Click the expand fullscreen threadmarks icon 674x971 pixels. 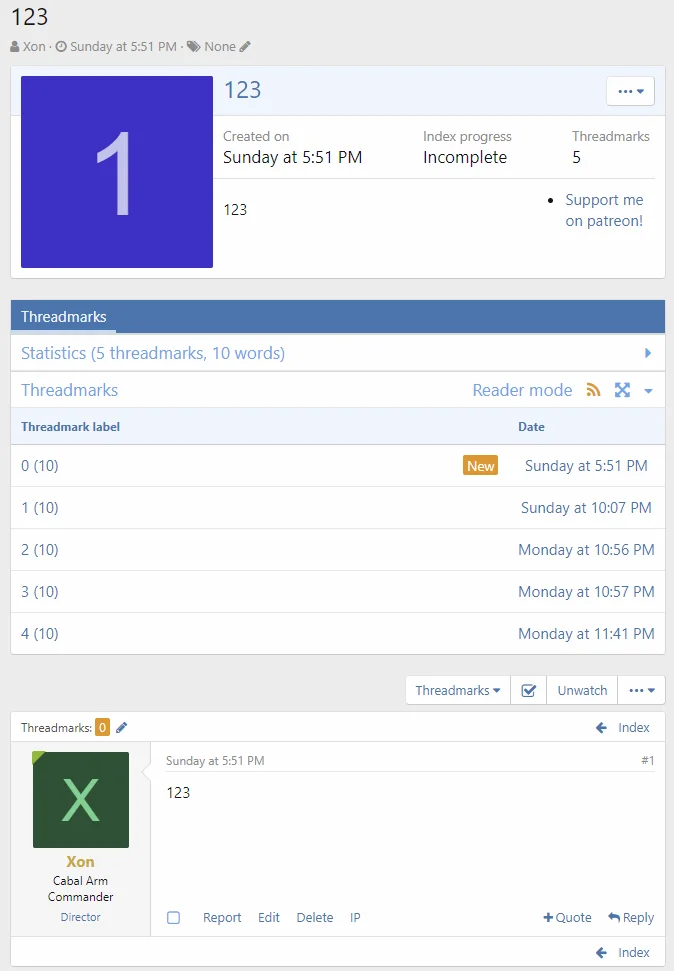tap(622, 390)
